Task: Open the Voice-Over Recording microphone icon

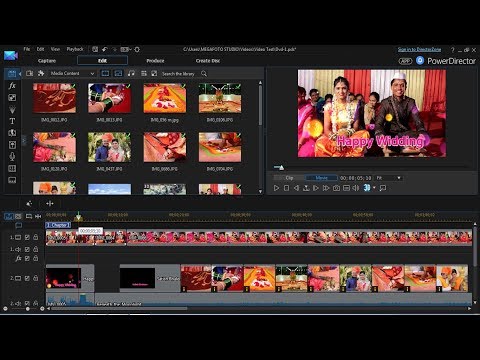Action: pyautogui.click(x=12, y=156)
